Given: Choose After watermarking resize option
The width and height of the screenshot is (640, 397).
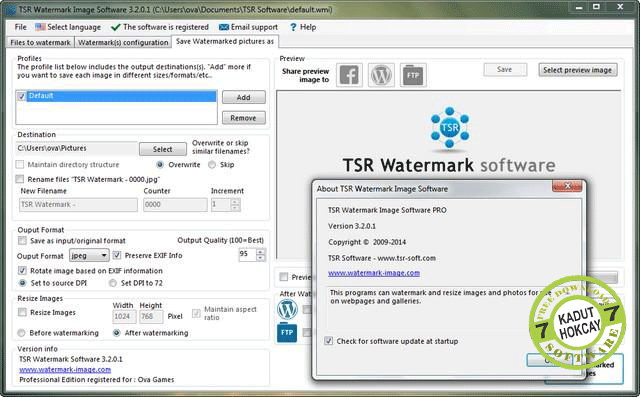Looking at the screenshot, I should (117, 333).
